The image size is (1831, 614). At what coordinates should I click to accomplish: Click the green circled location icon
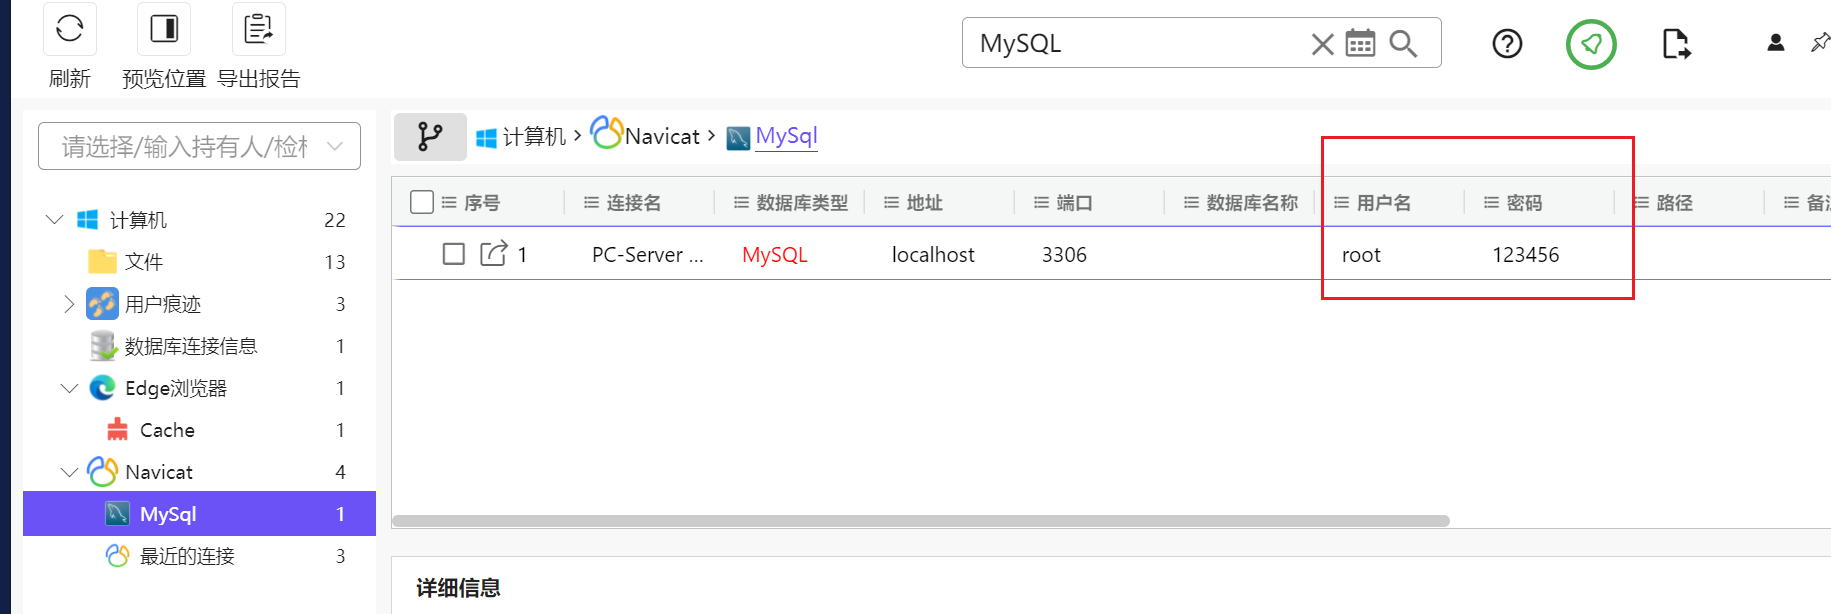coord(1590,44)
